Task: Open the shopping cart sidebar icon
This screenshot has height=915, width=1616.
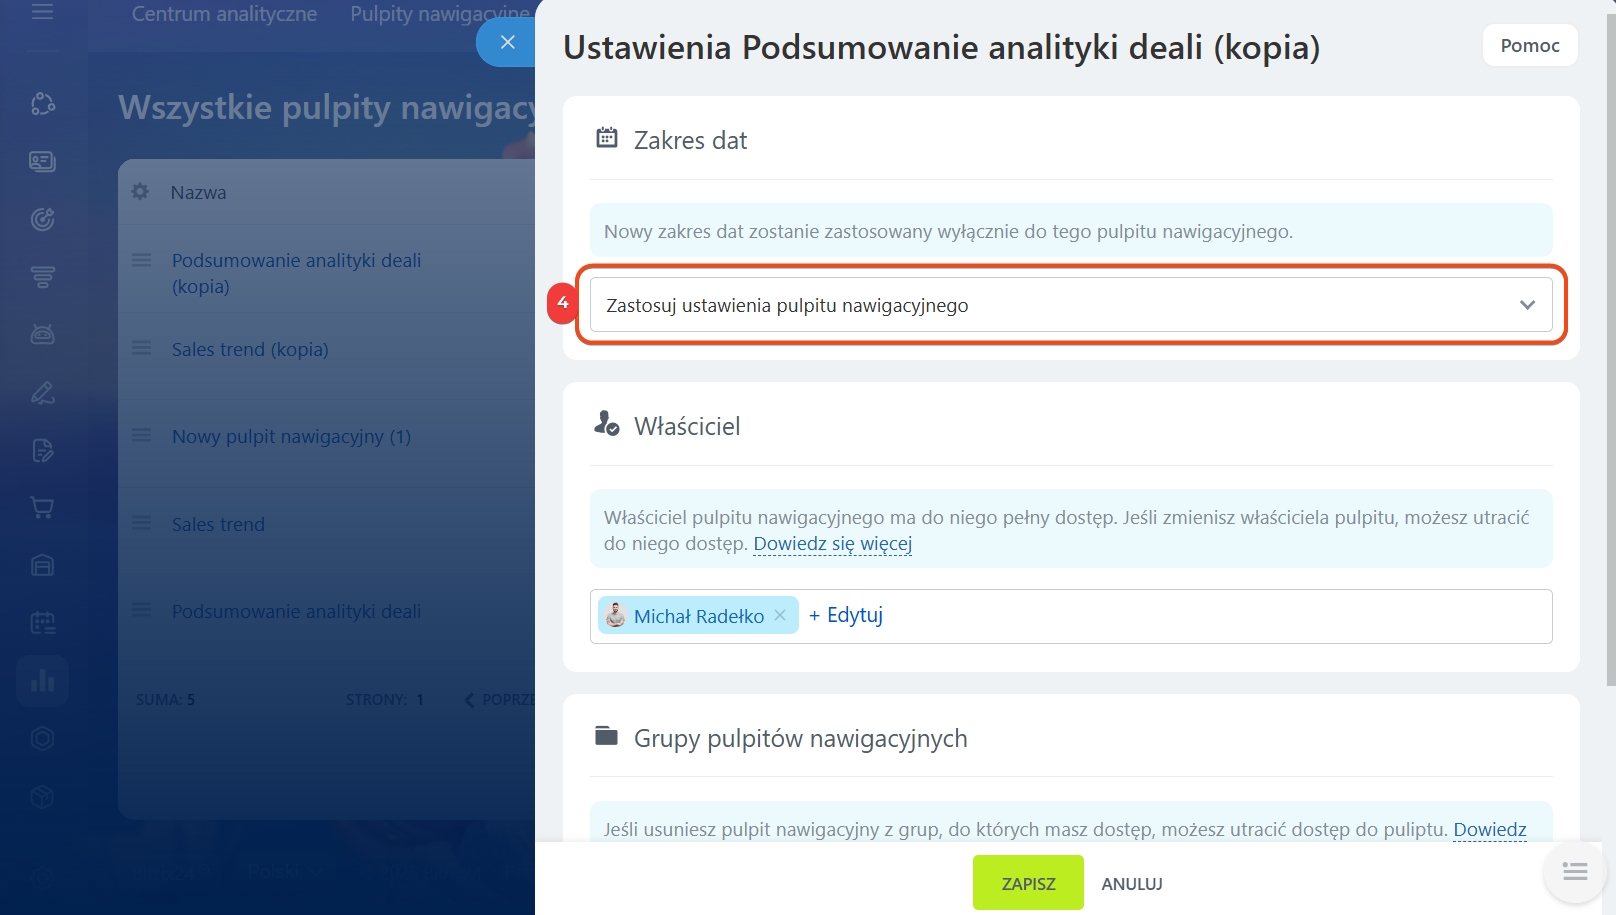Action: 42,507
